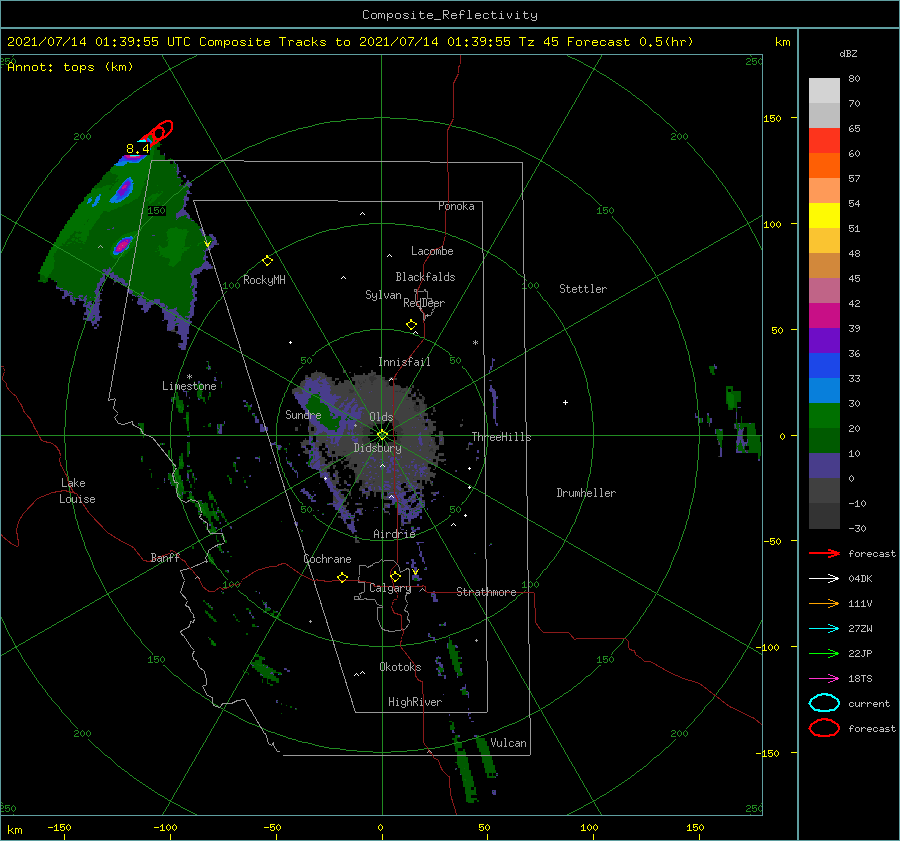
Task: Click the Sundre city label
Action: tap(303, 414)
